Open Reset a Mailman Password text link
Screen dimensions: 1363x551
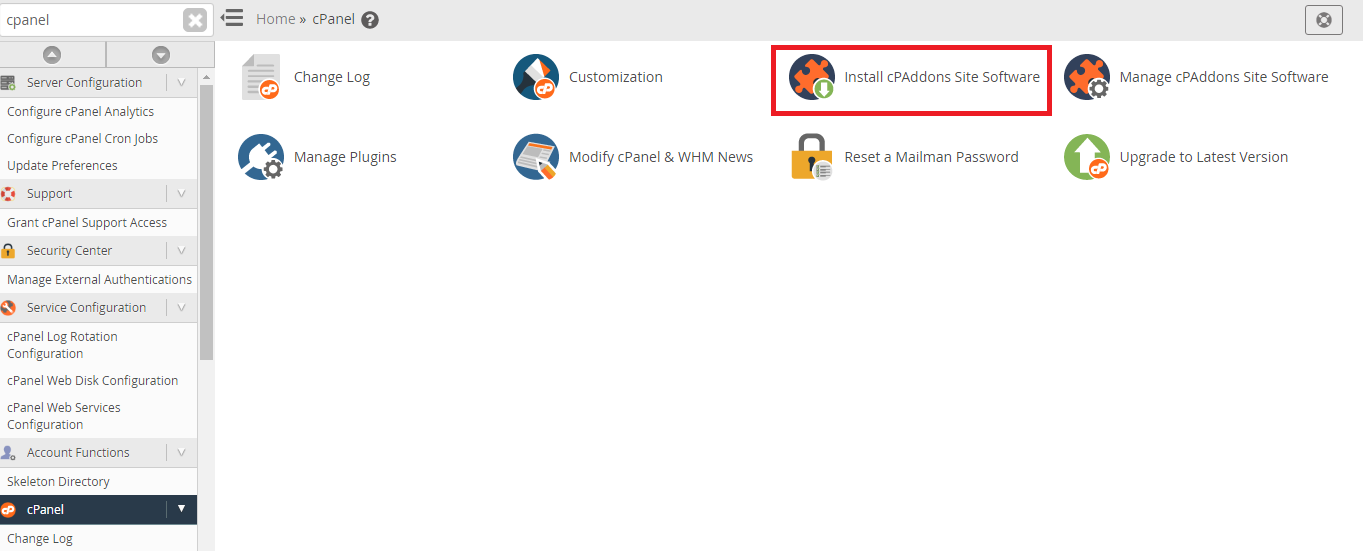pyautogui.click(x=931, y=157)
